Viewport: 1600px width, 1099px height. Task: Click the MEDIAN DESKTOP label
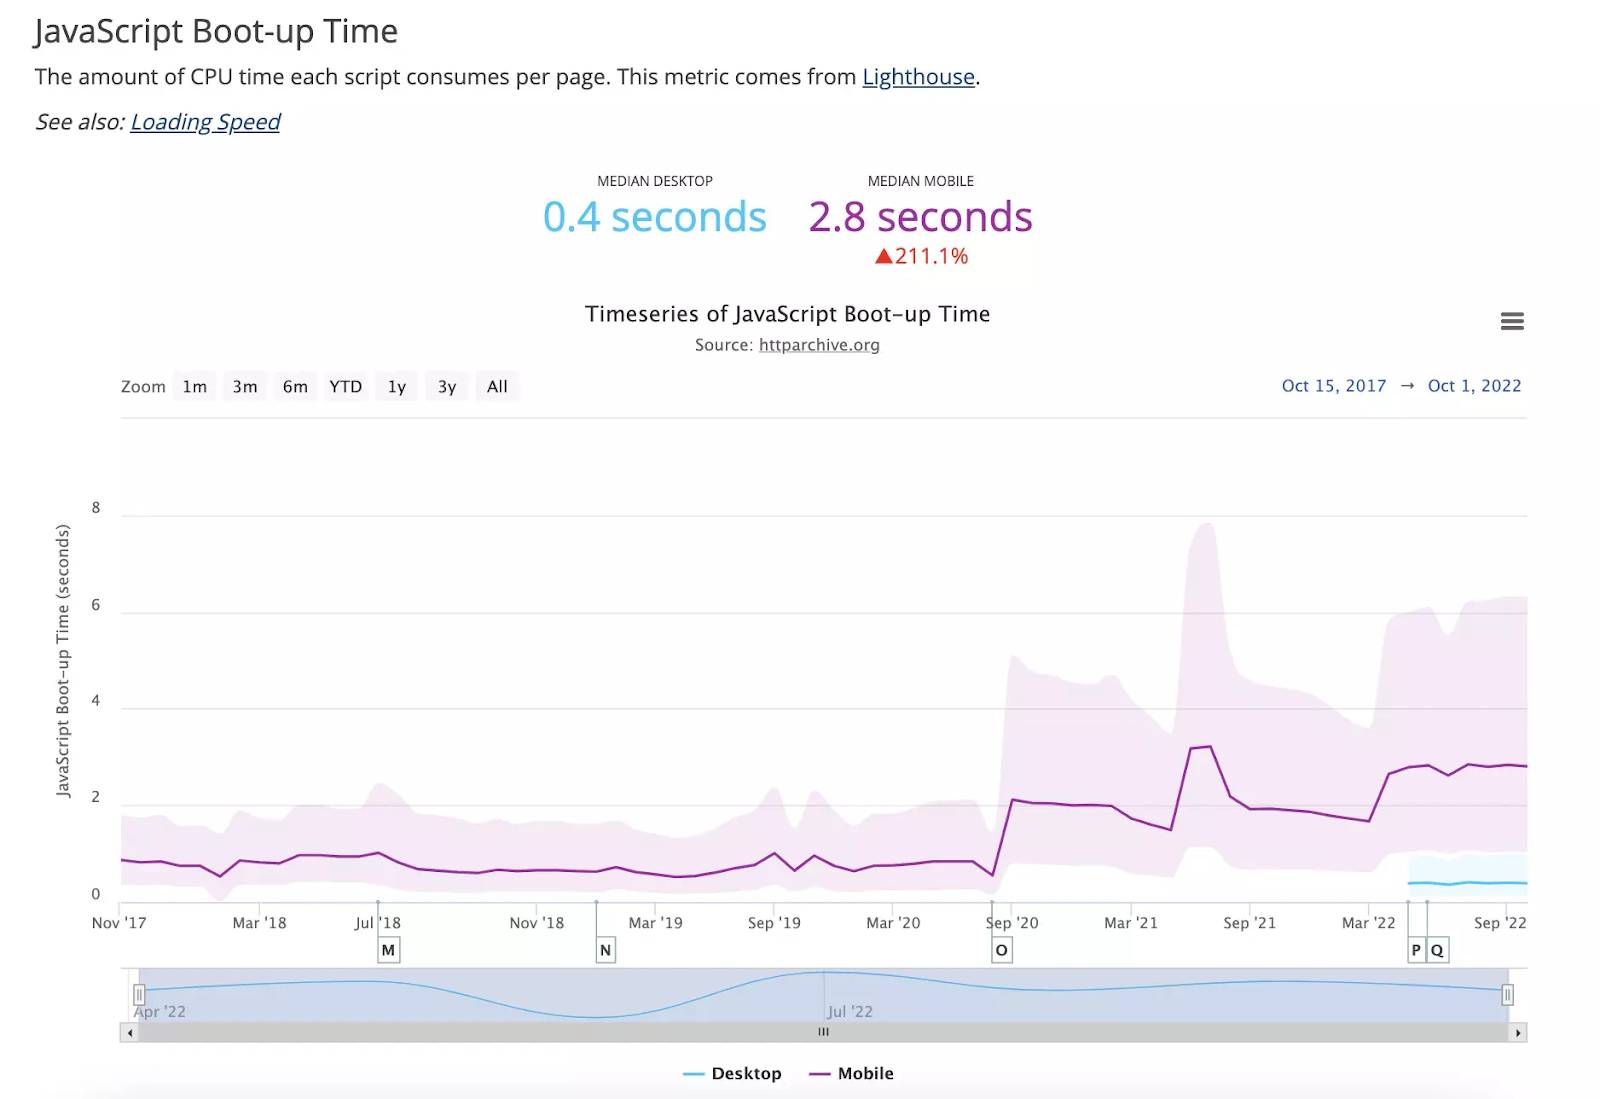click(x=655, y=181)
